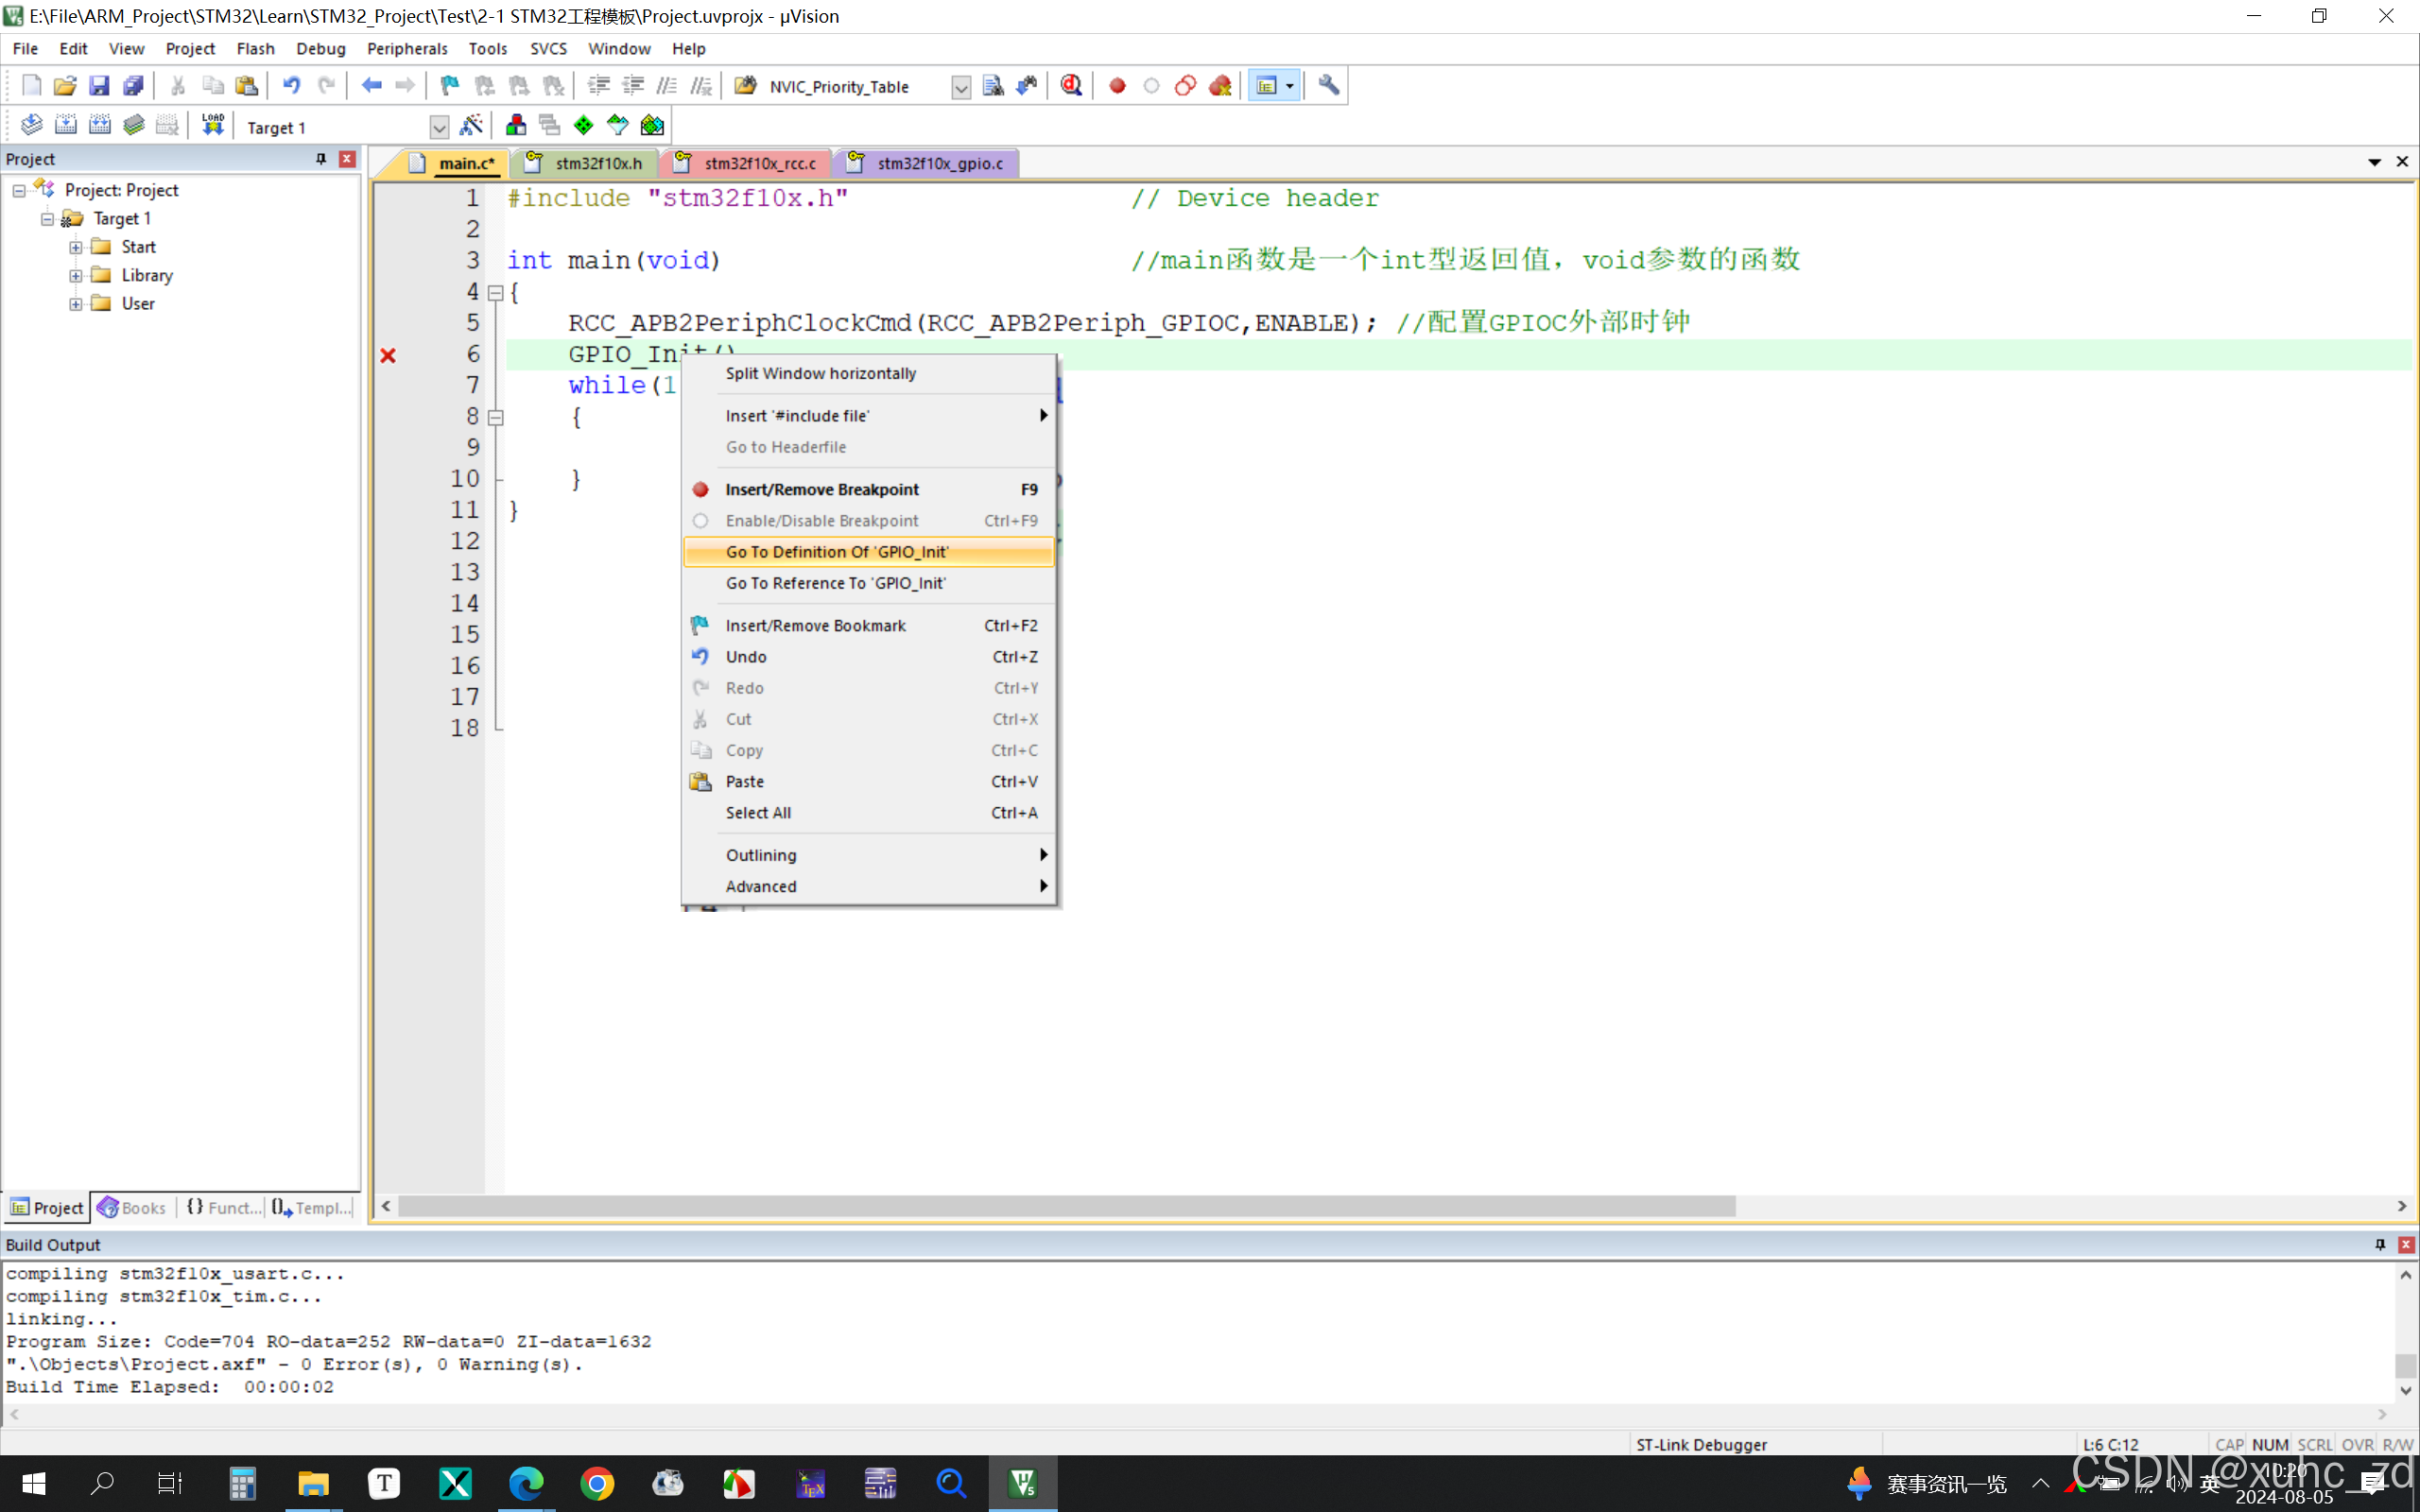Click the find text field NVIC_Priority_Table
2420x1512 pixels.
(856, 87)
